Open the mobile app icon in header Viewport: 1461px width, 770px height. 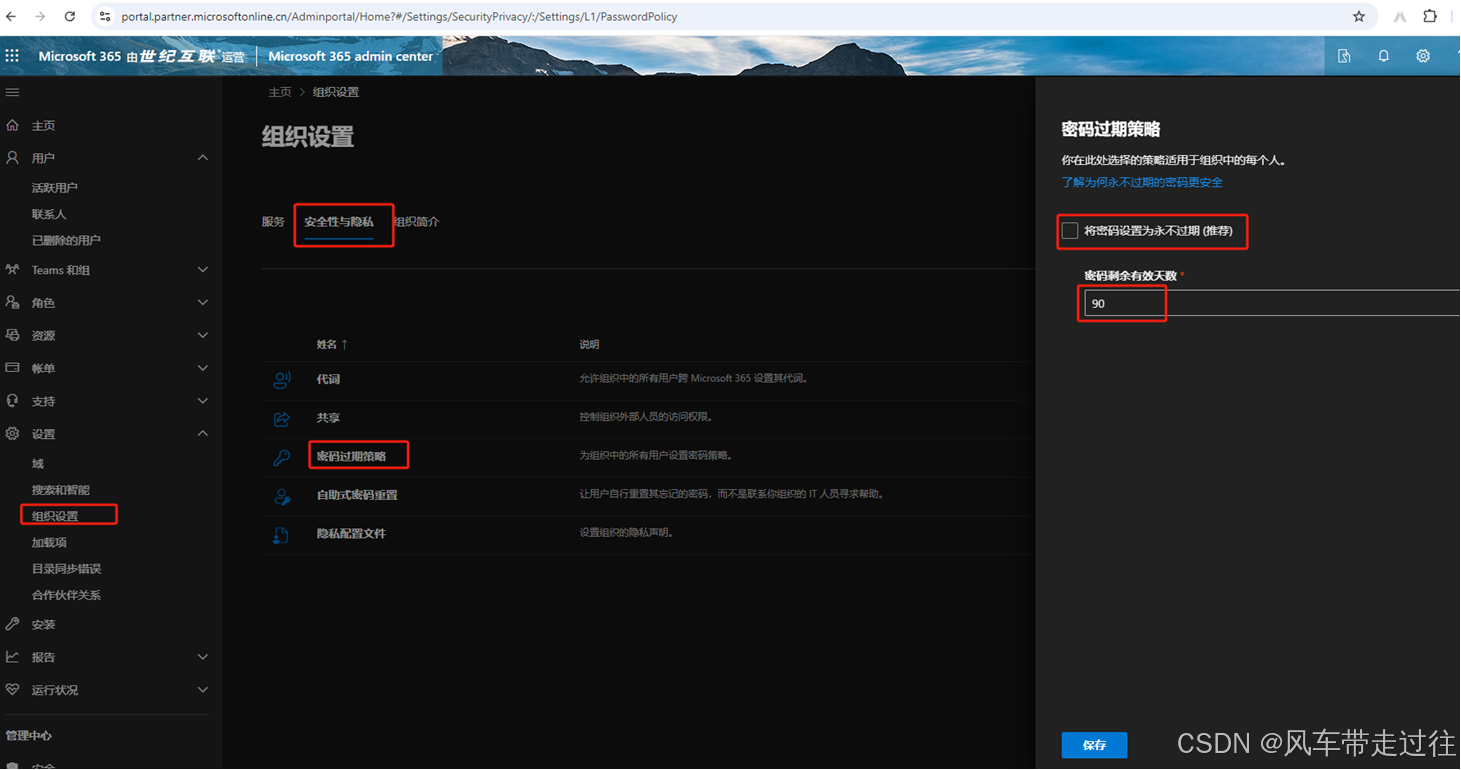tap(1344, 56)
